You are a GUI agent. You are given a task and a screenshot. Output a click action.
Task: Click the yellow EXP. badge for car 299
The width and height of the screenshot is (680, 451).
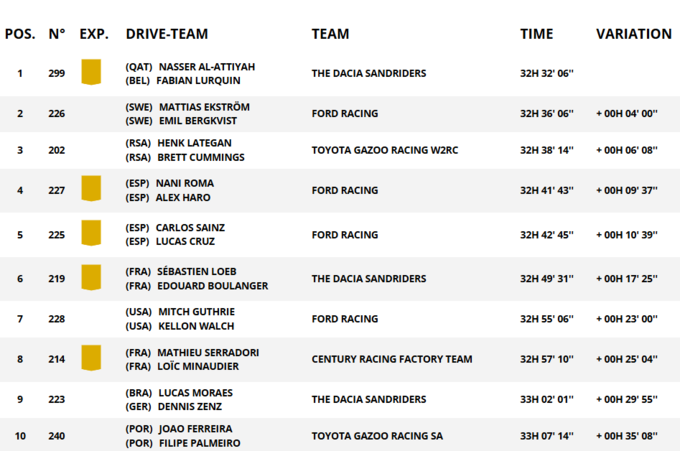pyautogui.click(x=91, y=72)
